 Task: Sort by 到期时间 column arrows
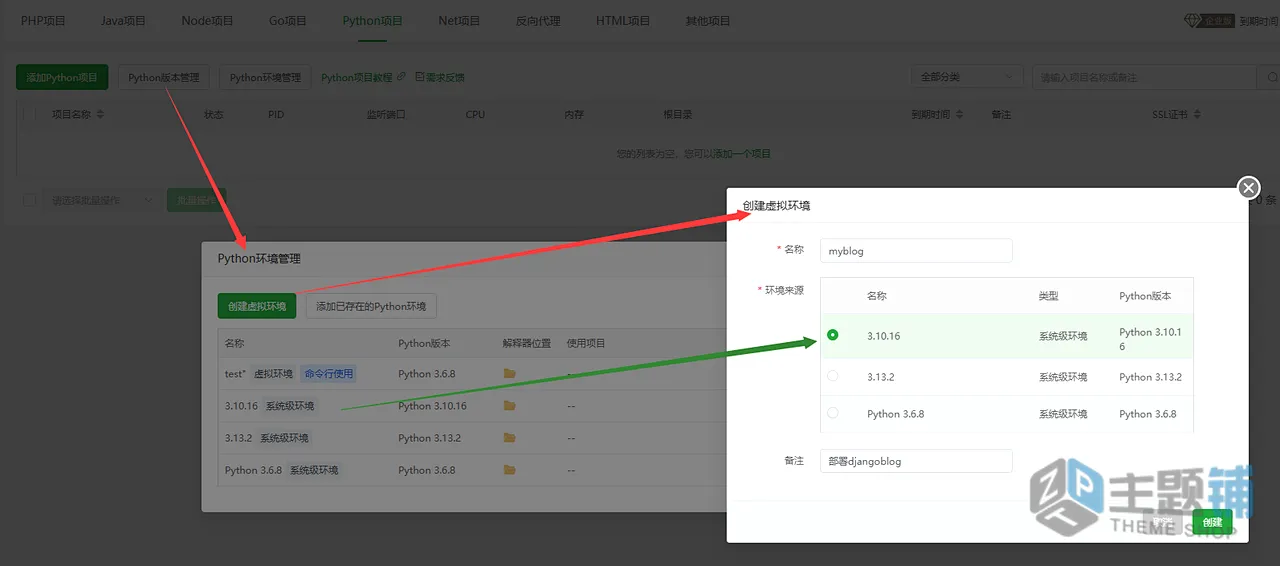[x=961, y=115]
